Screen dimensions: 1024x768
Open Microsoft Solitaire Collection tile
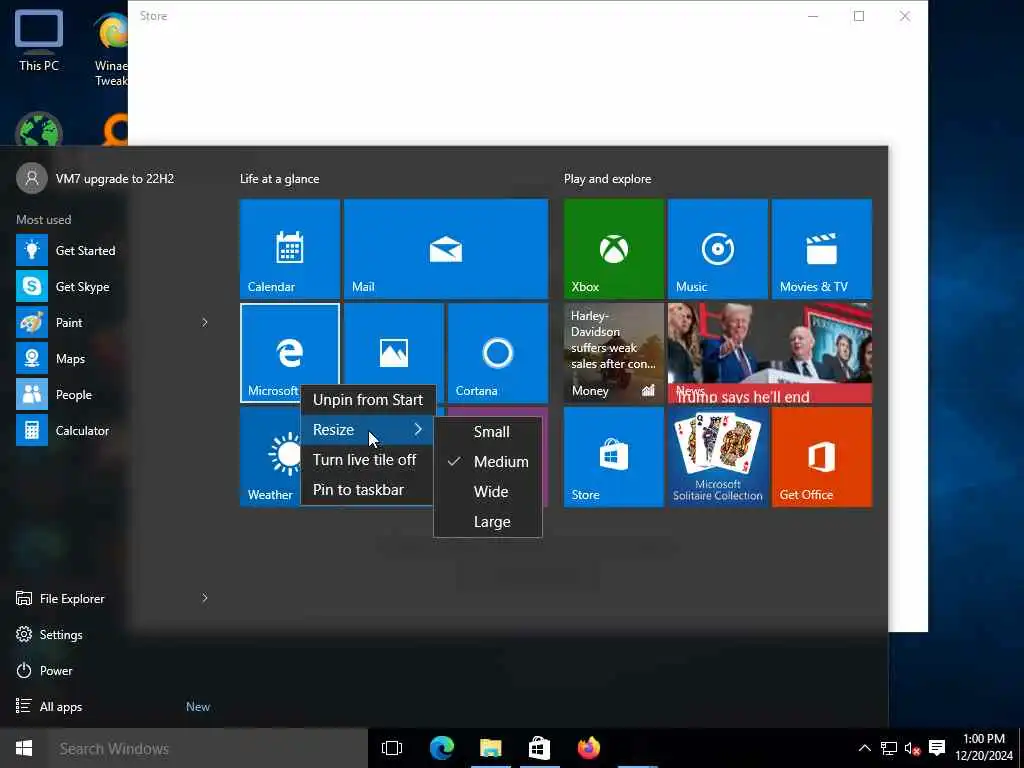(x=717, y=457)
